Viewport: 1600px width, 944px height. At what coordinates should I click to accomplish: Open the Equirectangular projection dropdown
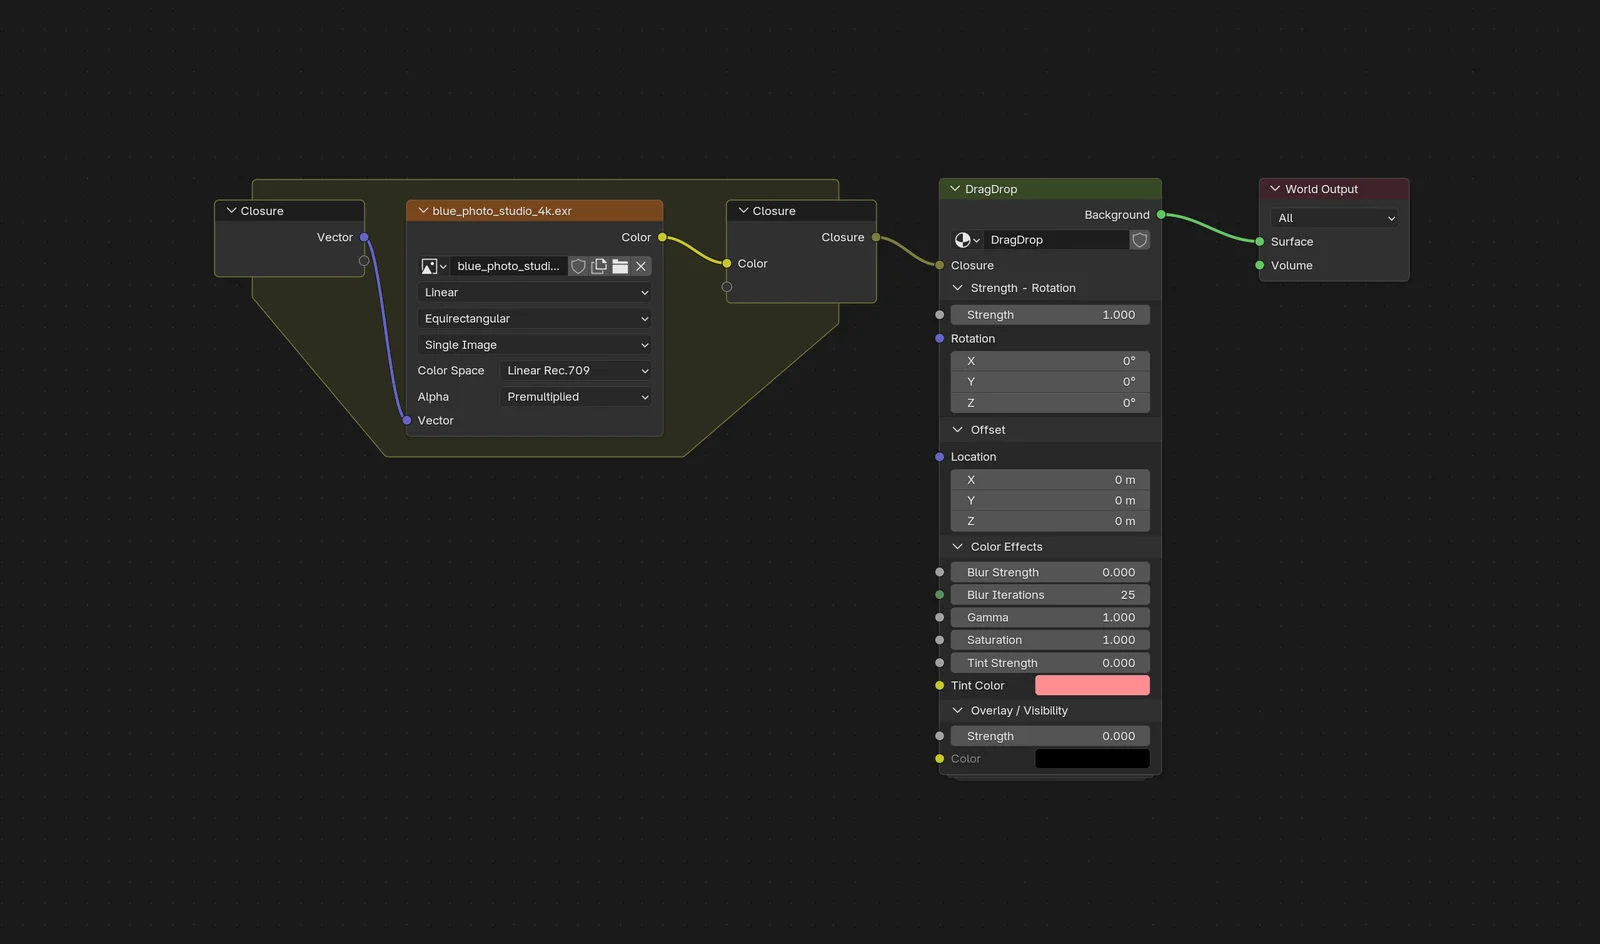(534, 318)
